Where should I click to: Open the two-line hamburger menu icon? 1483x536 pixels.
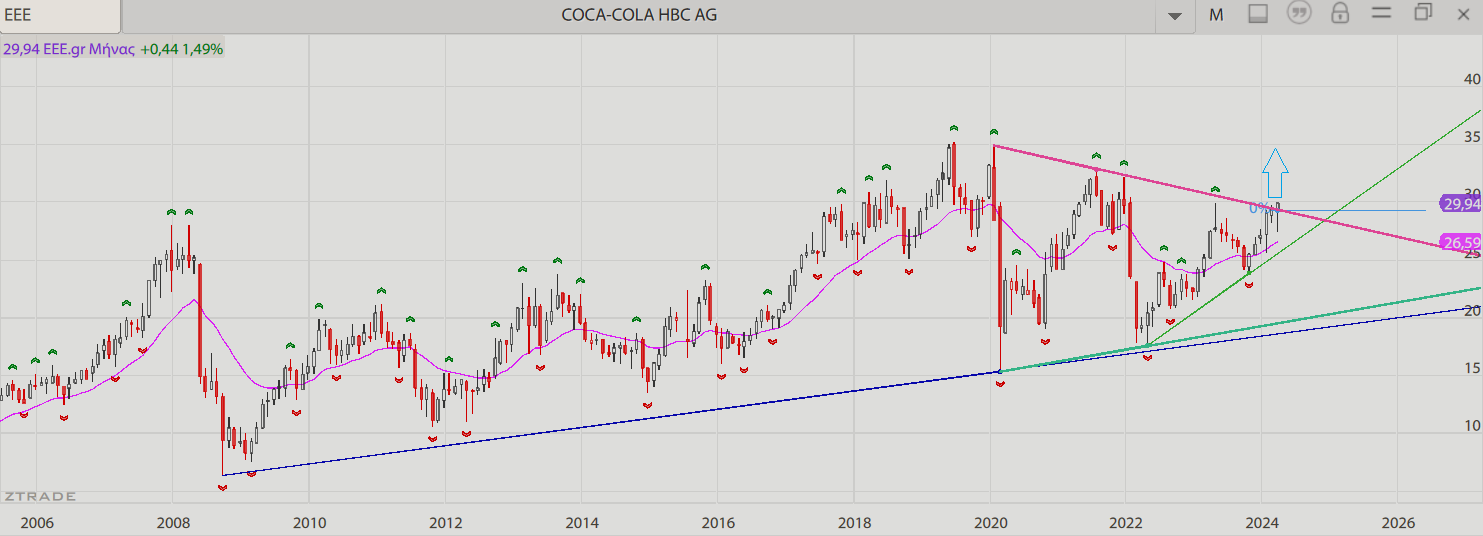tap(1382, 14)
